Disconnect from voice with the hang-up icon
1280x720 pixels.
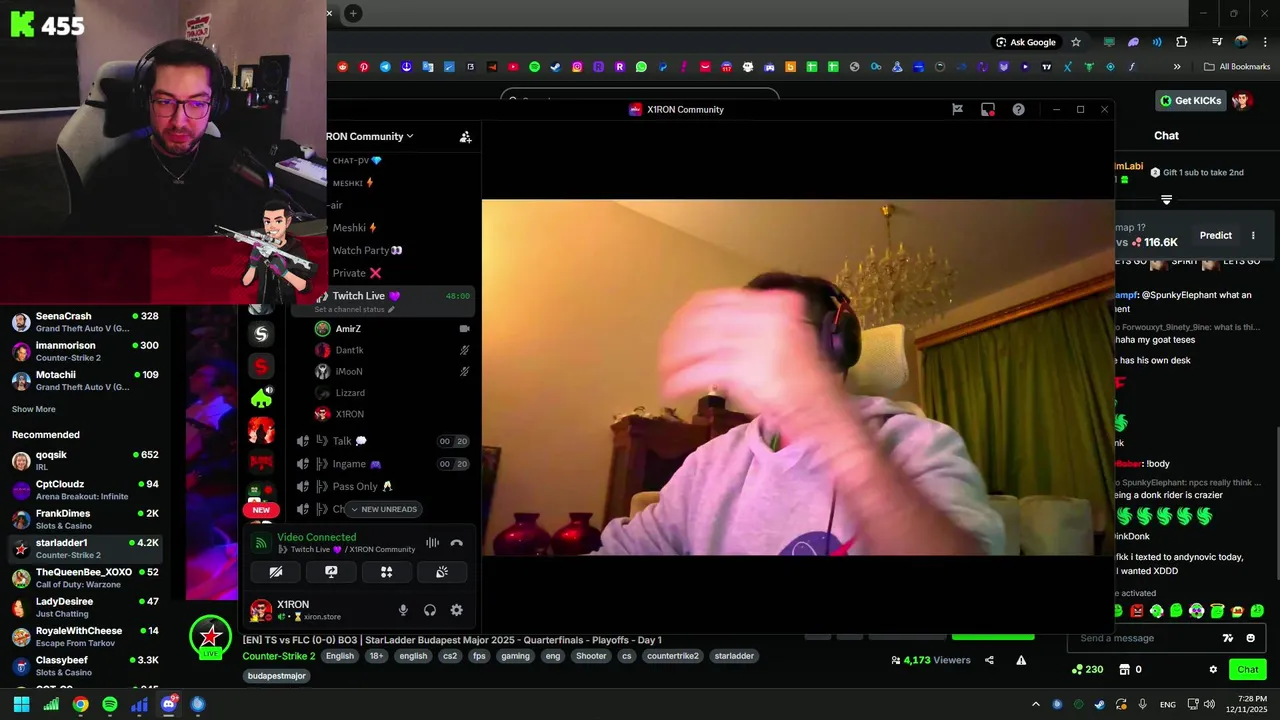click(x=456, y=543)
